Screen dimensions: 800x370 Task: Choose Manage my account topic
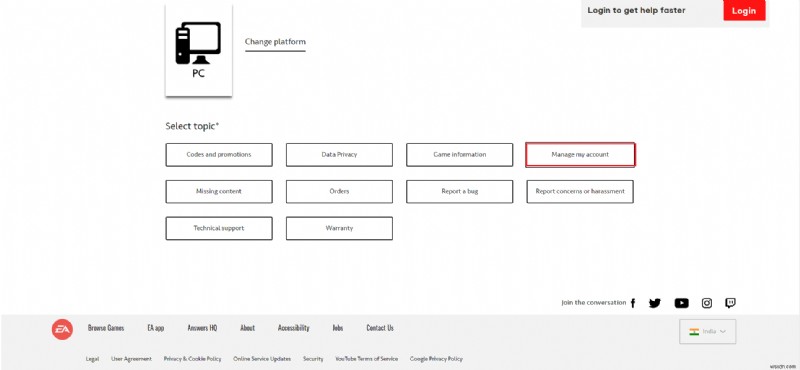click(580, 155)
